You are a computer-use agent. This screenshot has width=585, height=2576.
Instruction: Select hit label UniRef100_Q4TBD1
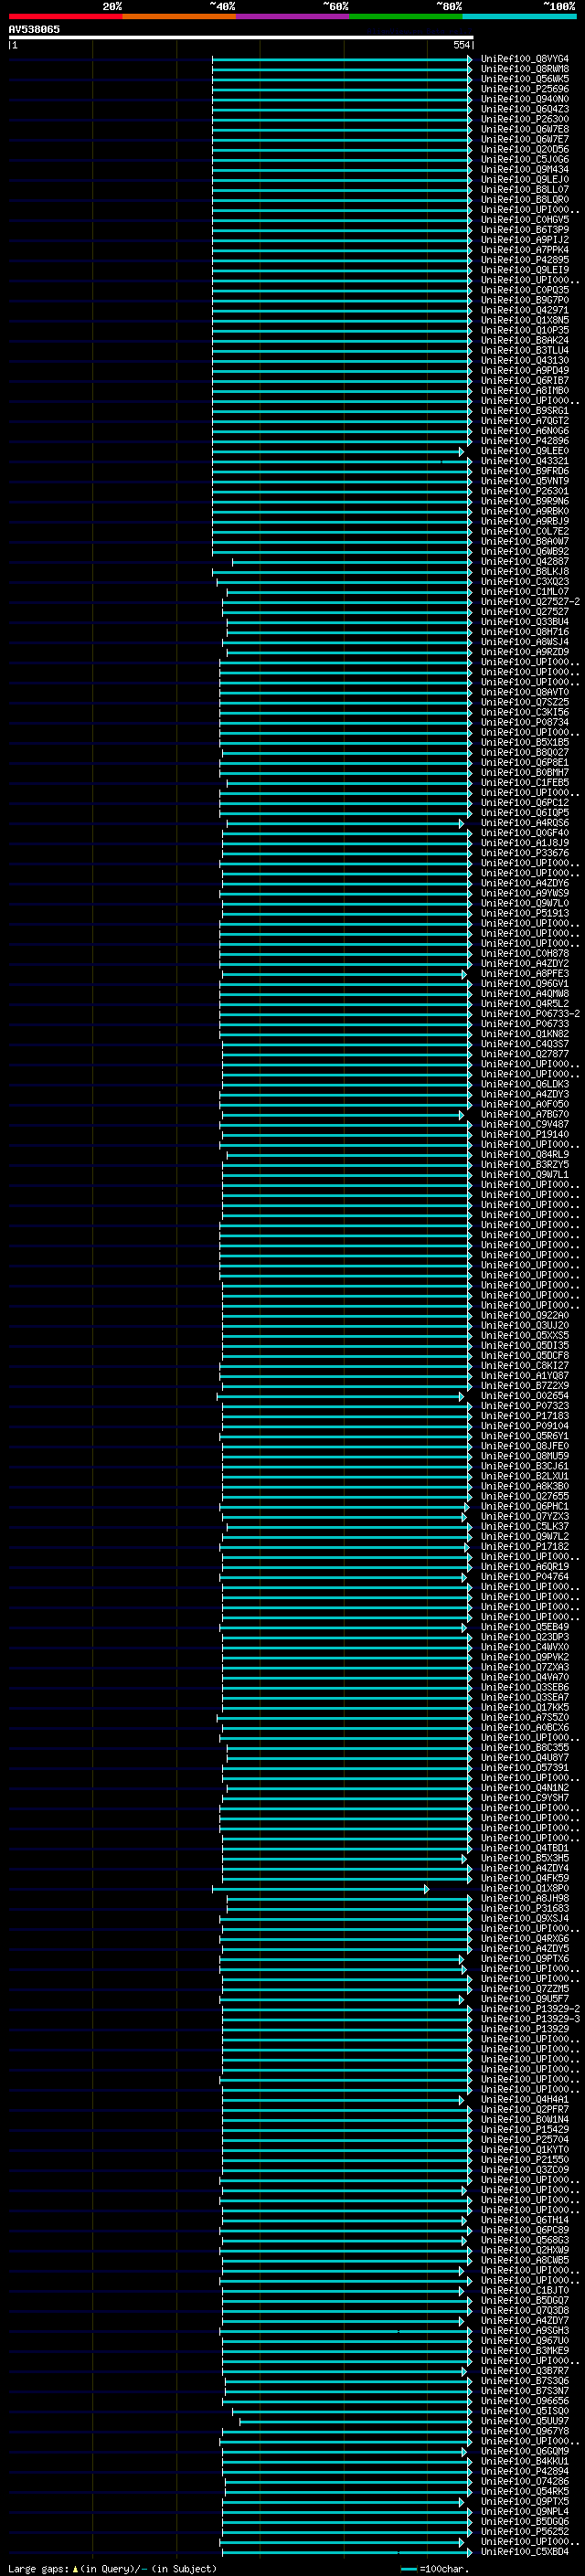click(525, 1847)
